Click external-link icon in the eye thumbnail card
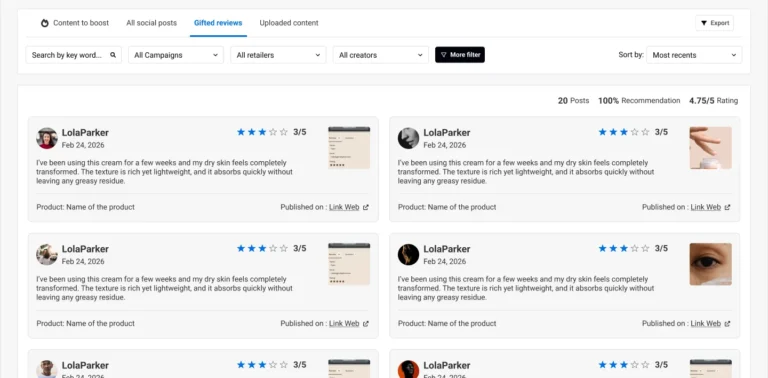 tap(727, 324)
